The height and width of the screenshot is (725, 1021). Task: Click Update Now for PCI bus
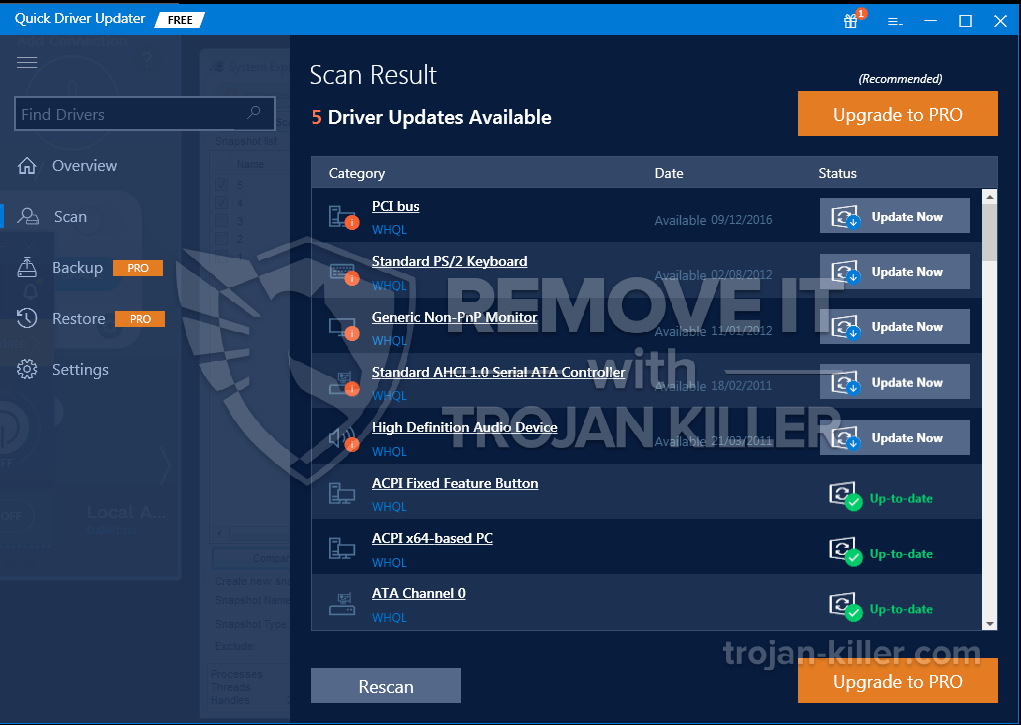(895, 216)
